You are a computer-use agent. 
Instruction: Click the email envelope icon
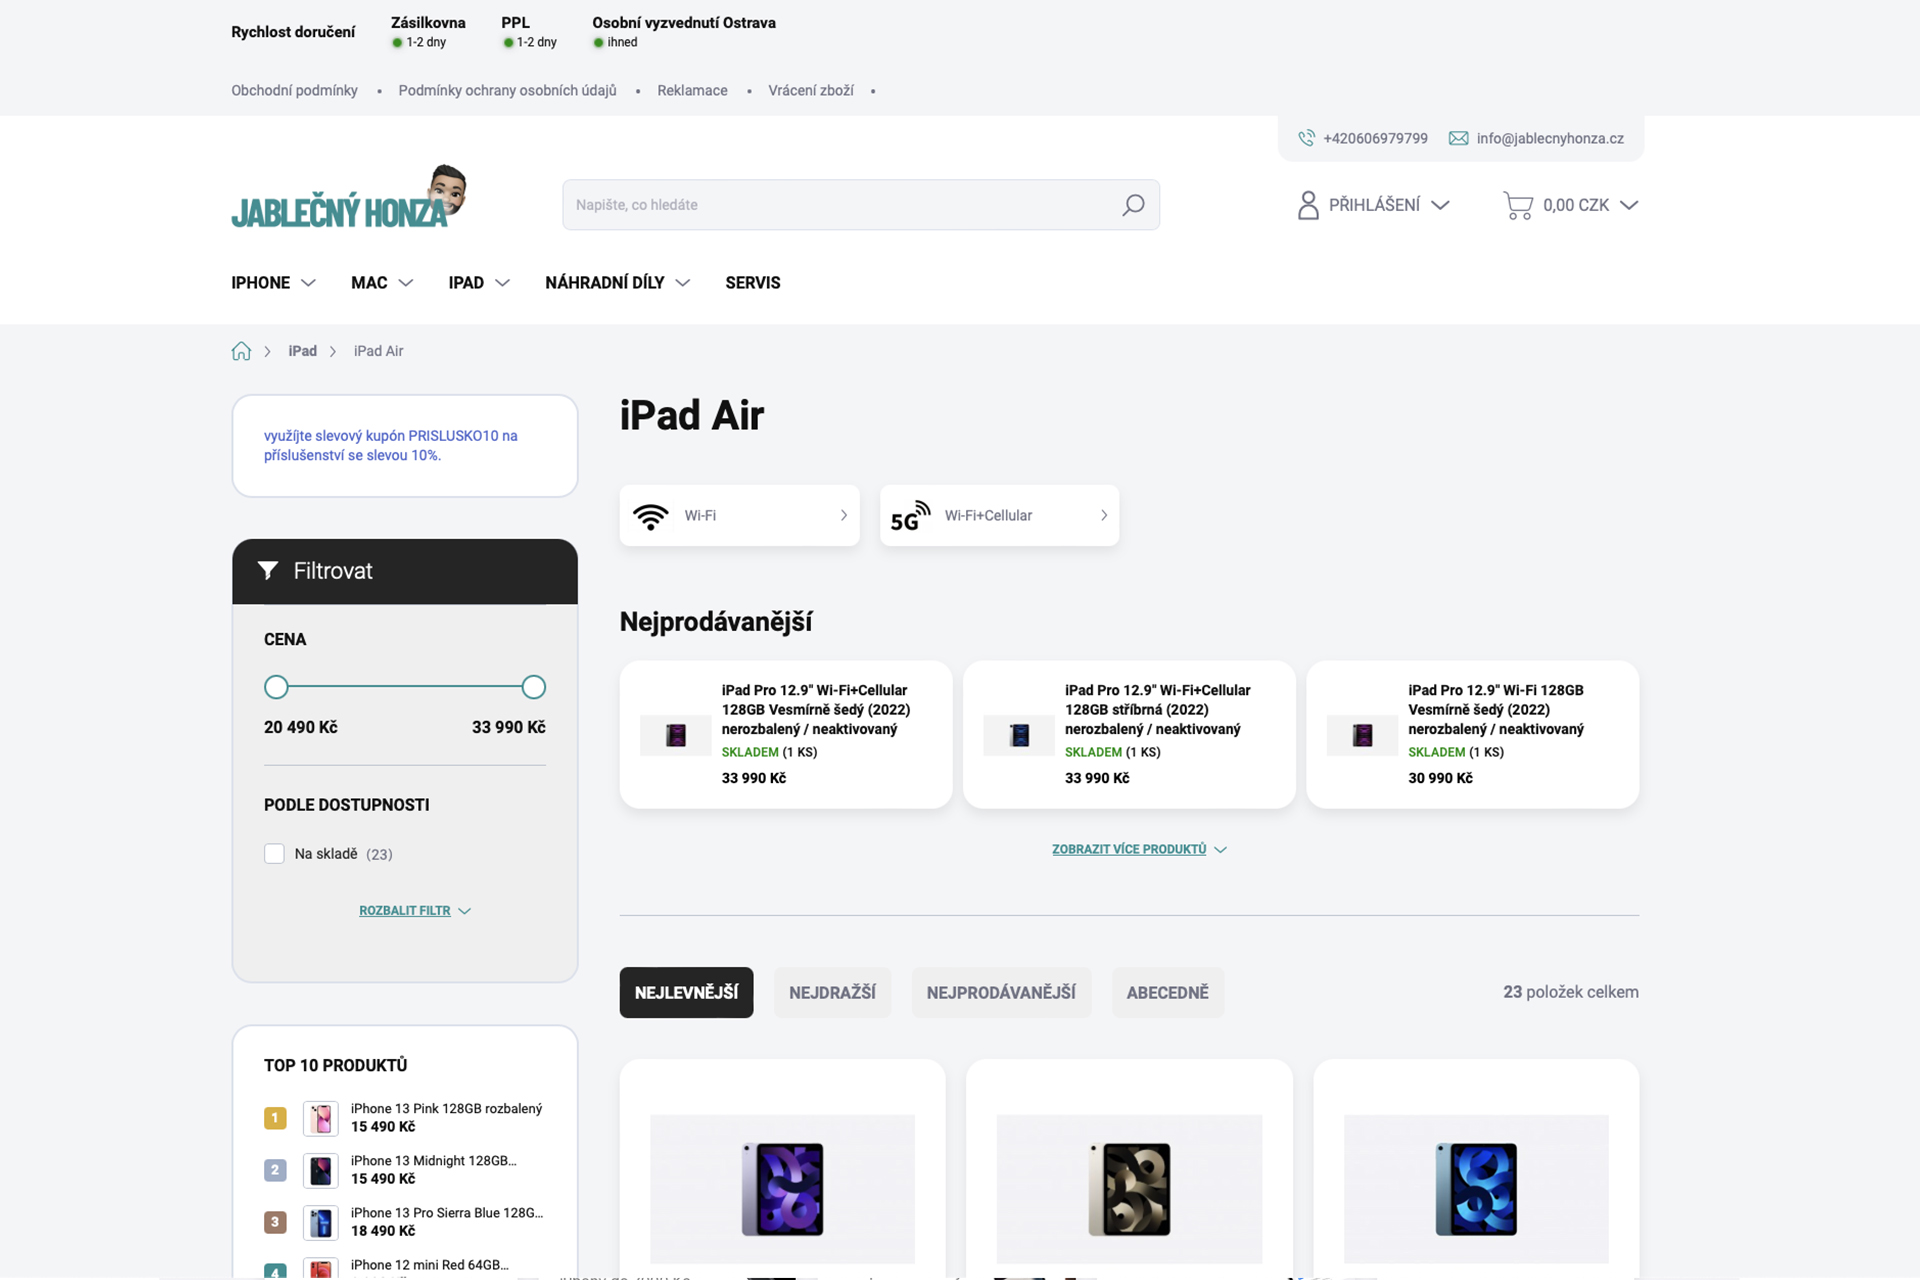point(1459,138)
